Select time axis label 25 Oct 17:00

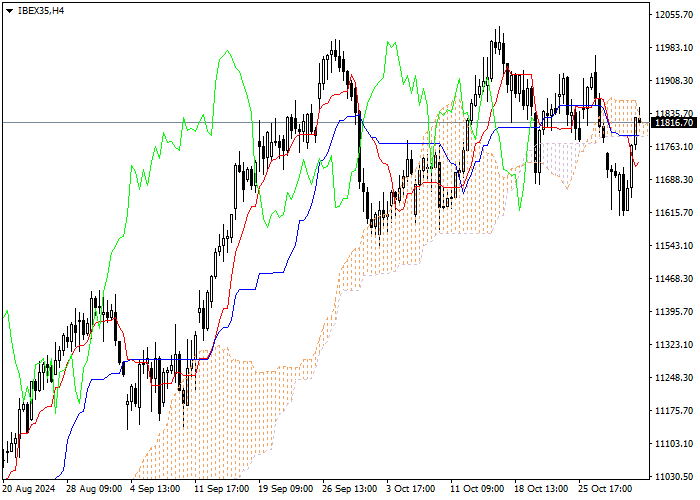click(x=606, y=489)
